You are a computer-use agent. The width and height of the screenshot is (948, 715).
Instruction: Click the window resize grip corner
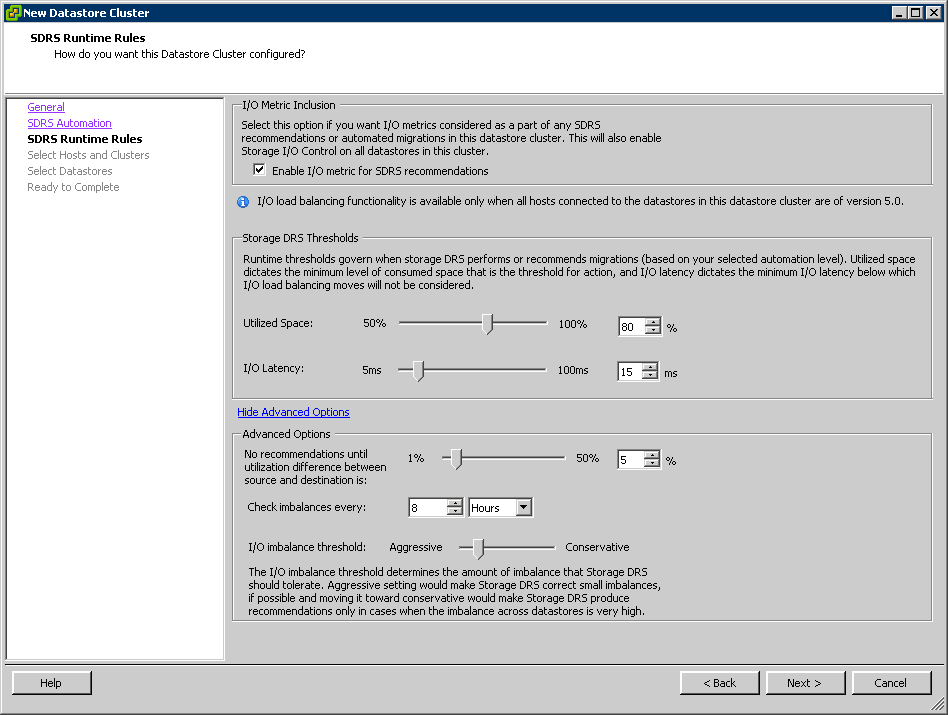(937, 703)
